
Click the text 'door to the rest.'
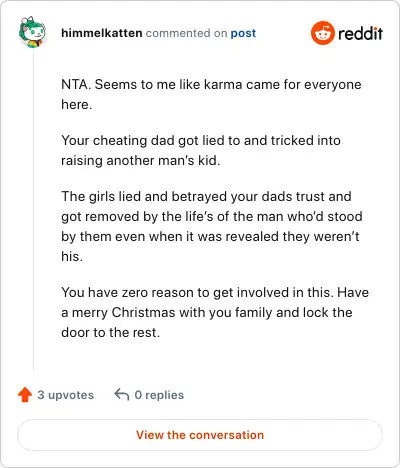click(110, 332)
